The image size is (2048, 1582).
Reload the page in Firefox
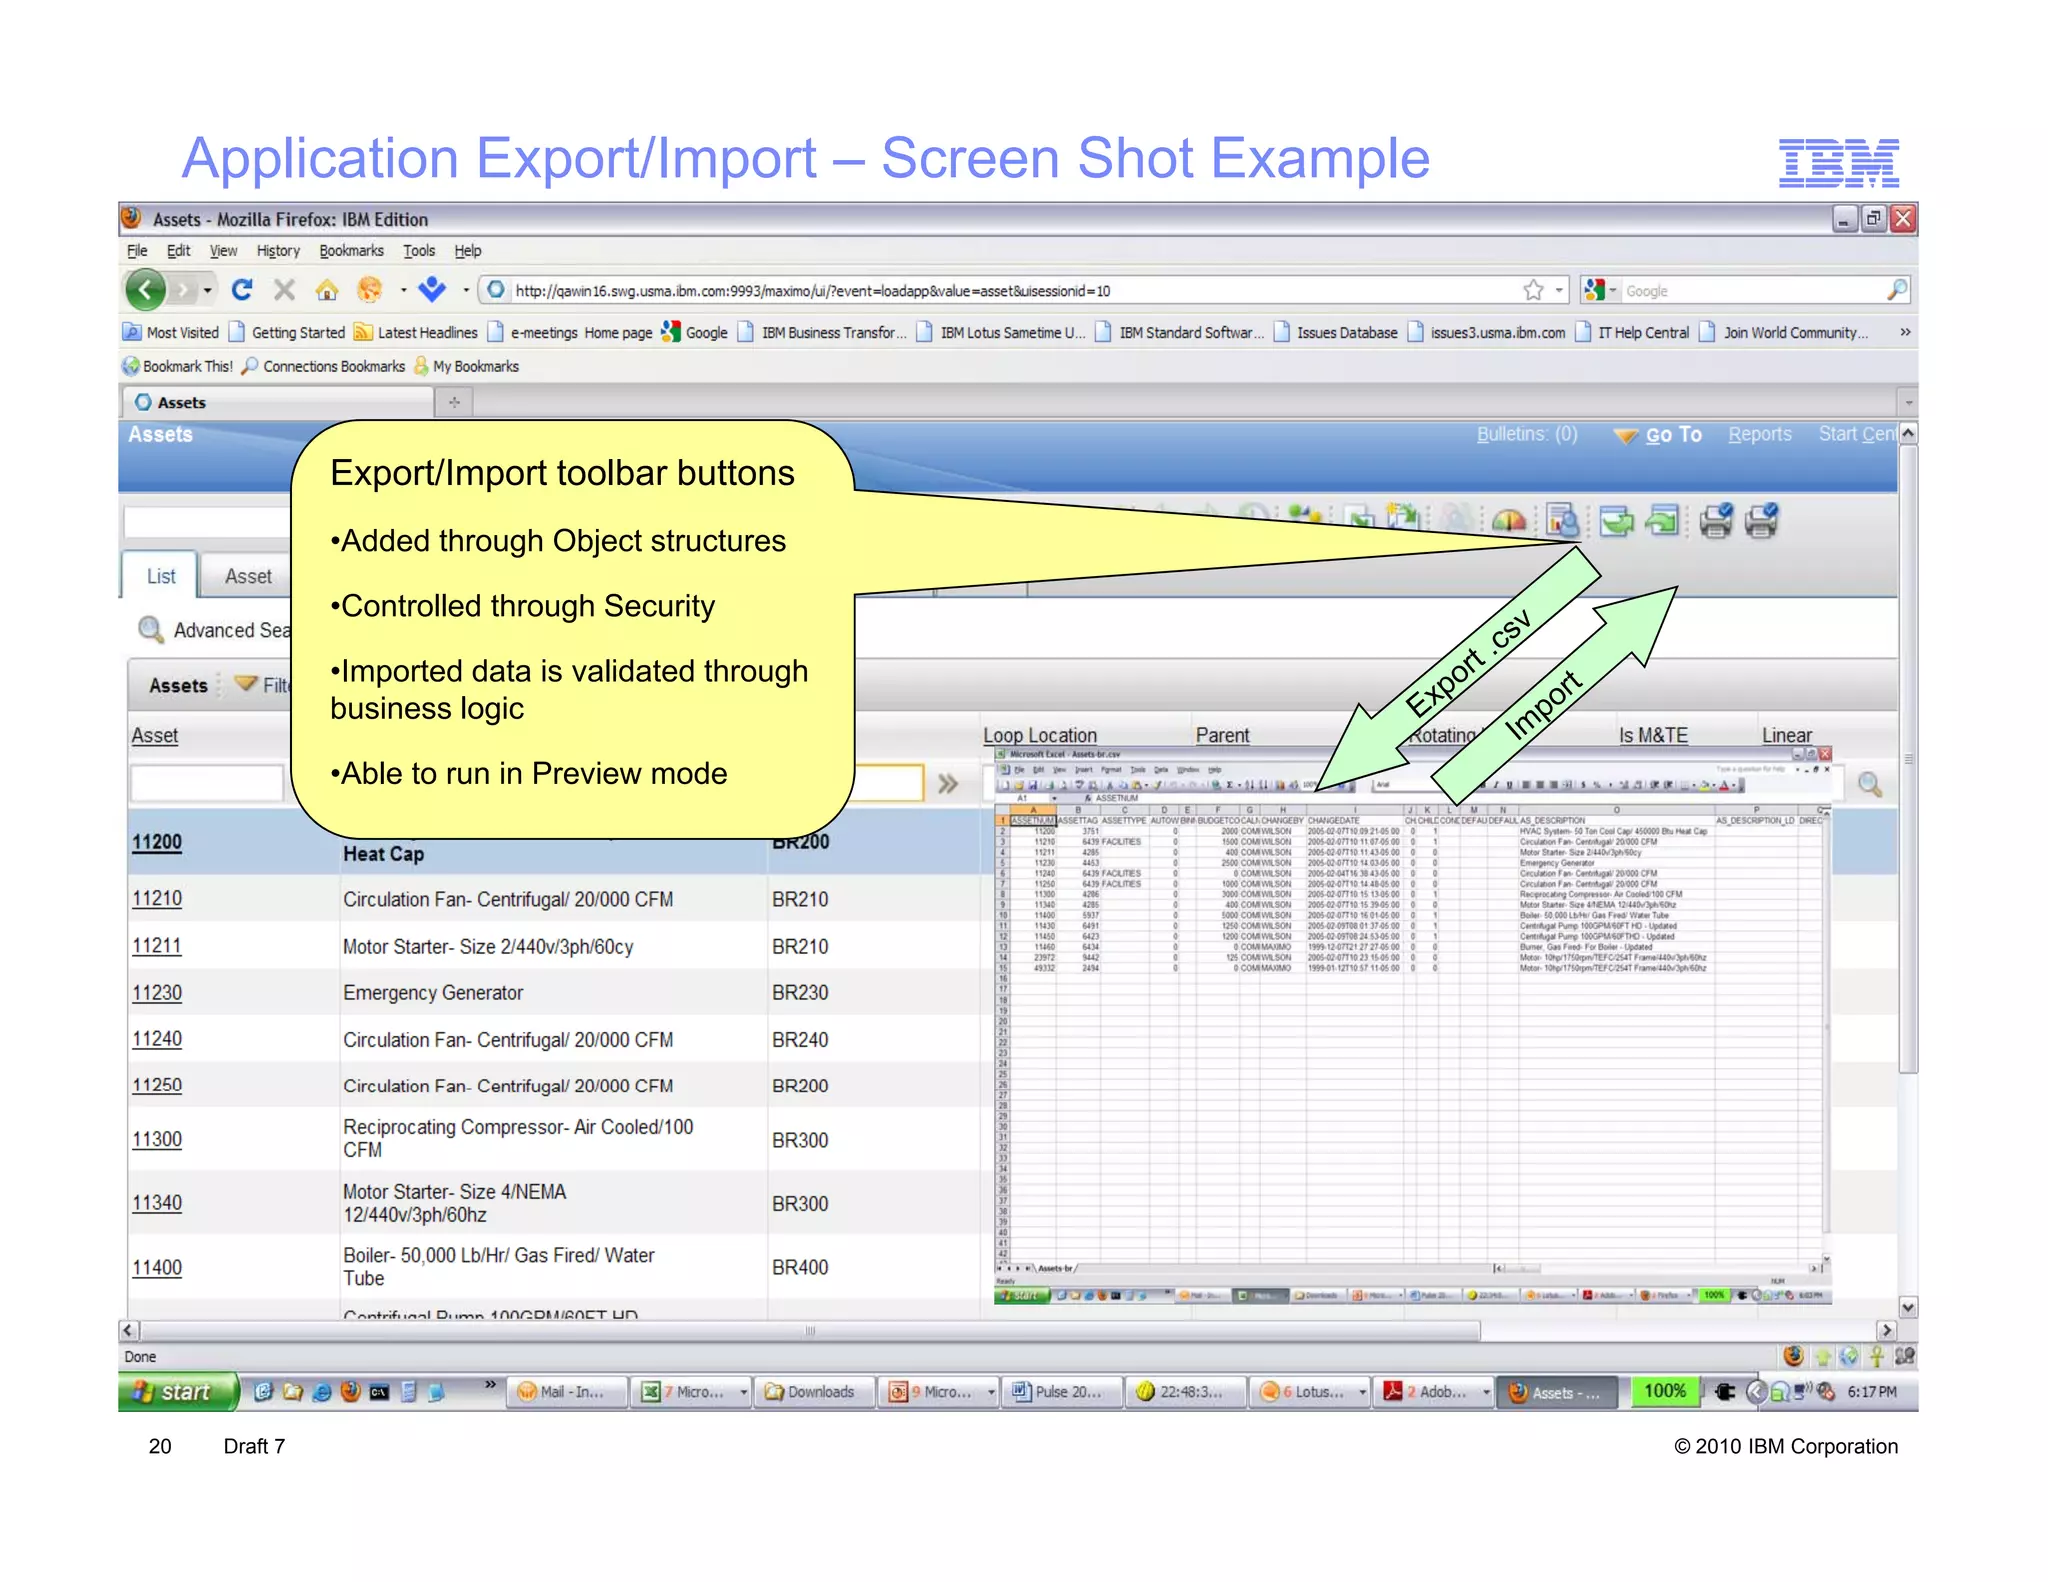(x=242, y=290)
